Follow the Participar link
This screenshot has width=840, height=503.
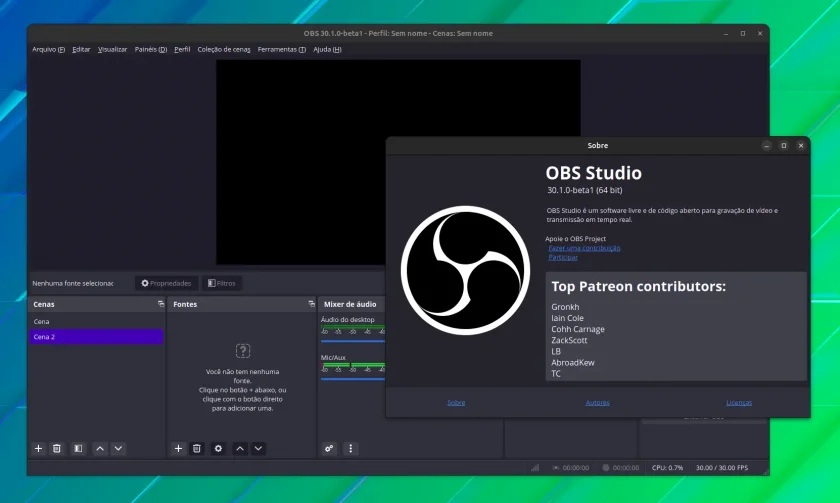pos(562,257)
